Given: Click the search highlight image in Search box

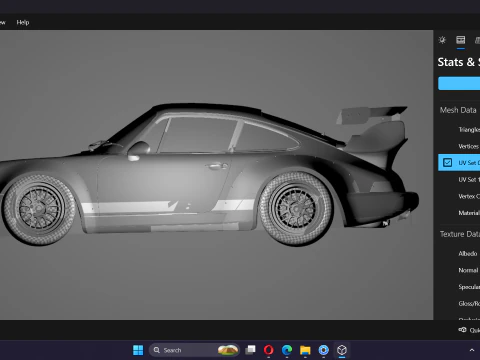Looking at the screenshot, I should (x=228, y=350).
